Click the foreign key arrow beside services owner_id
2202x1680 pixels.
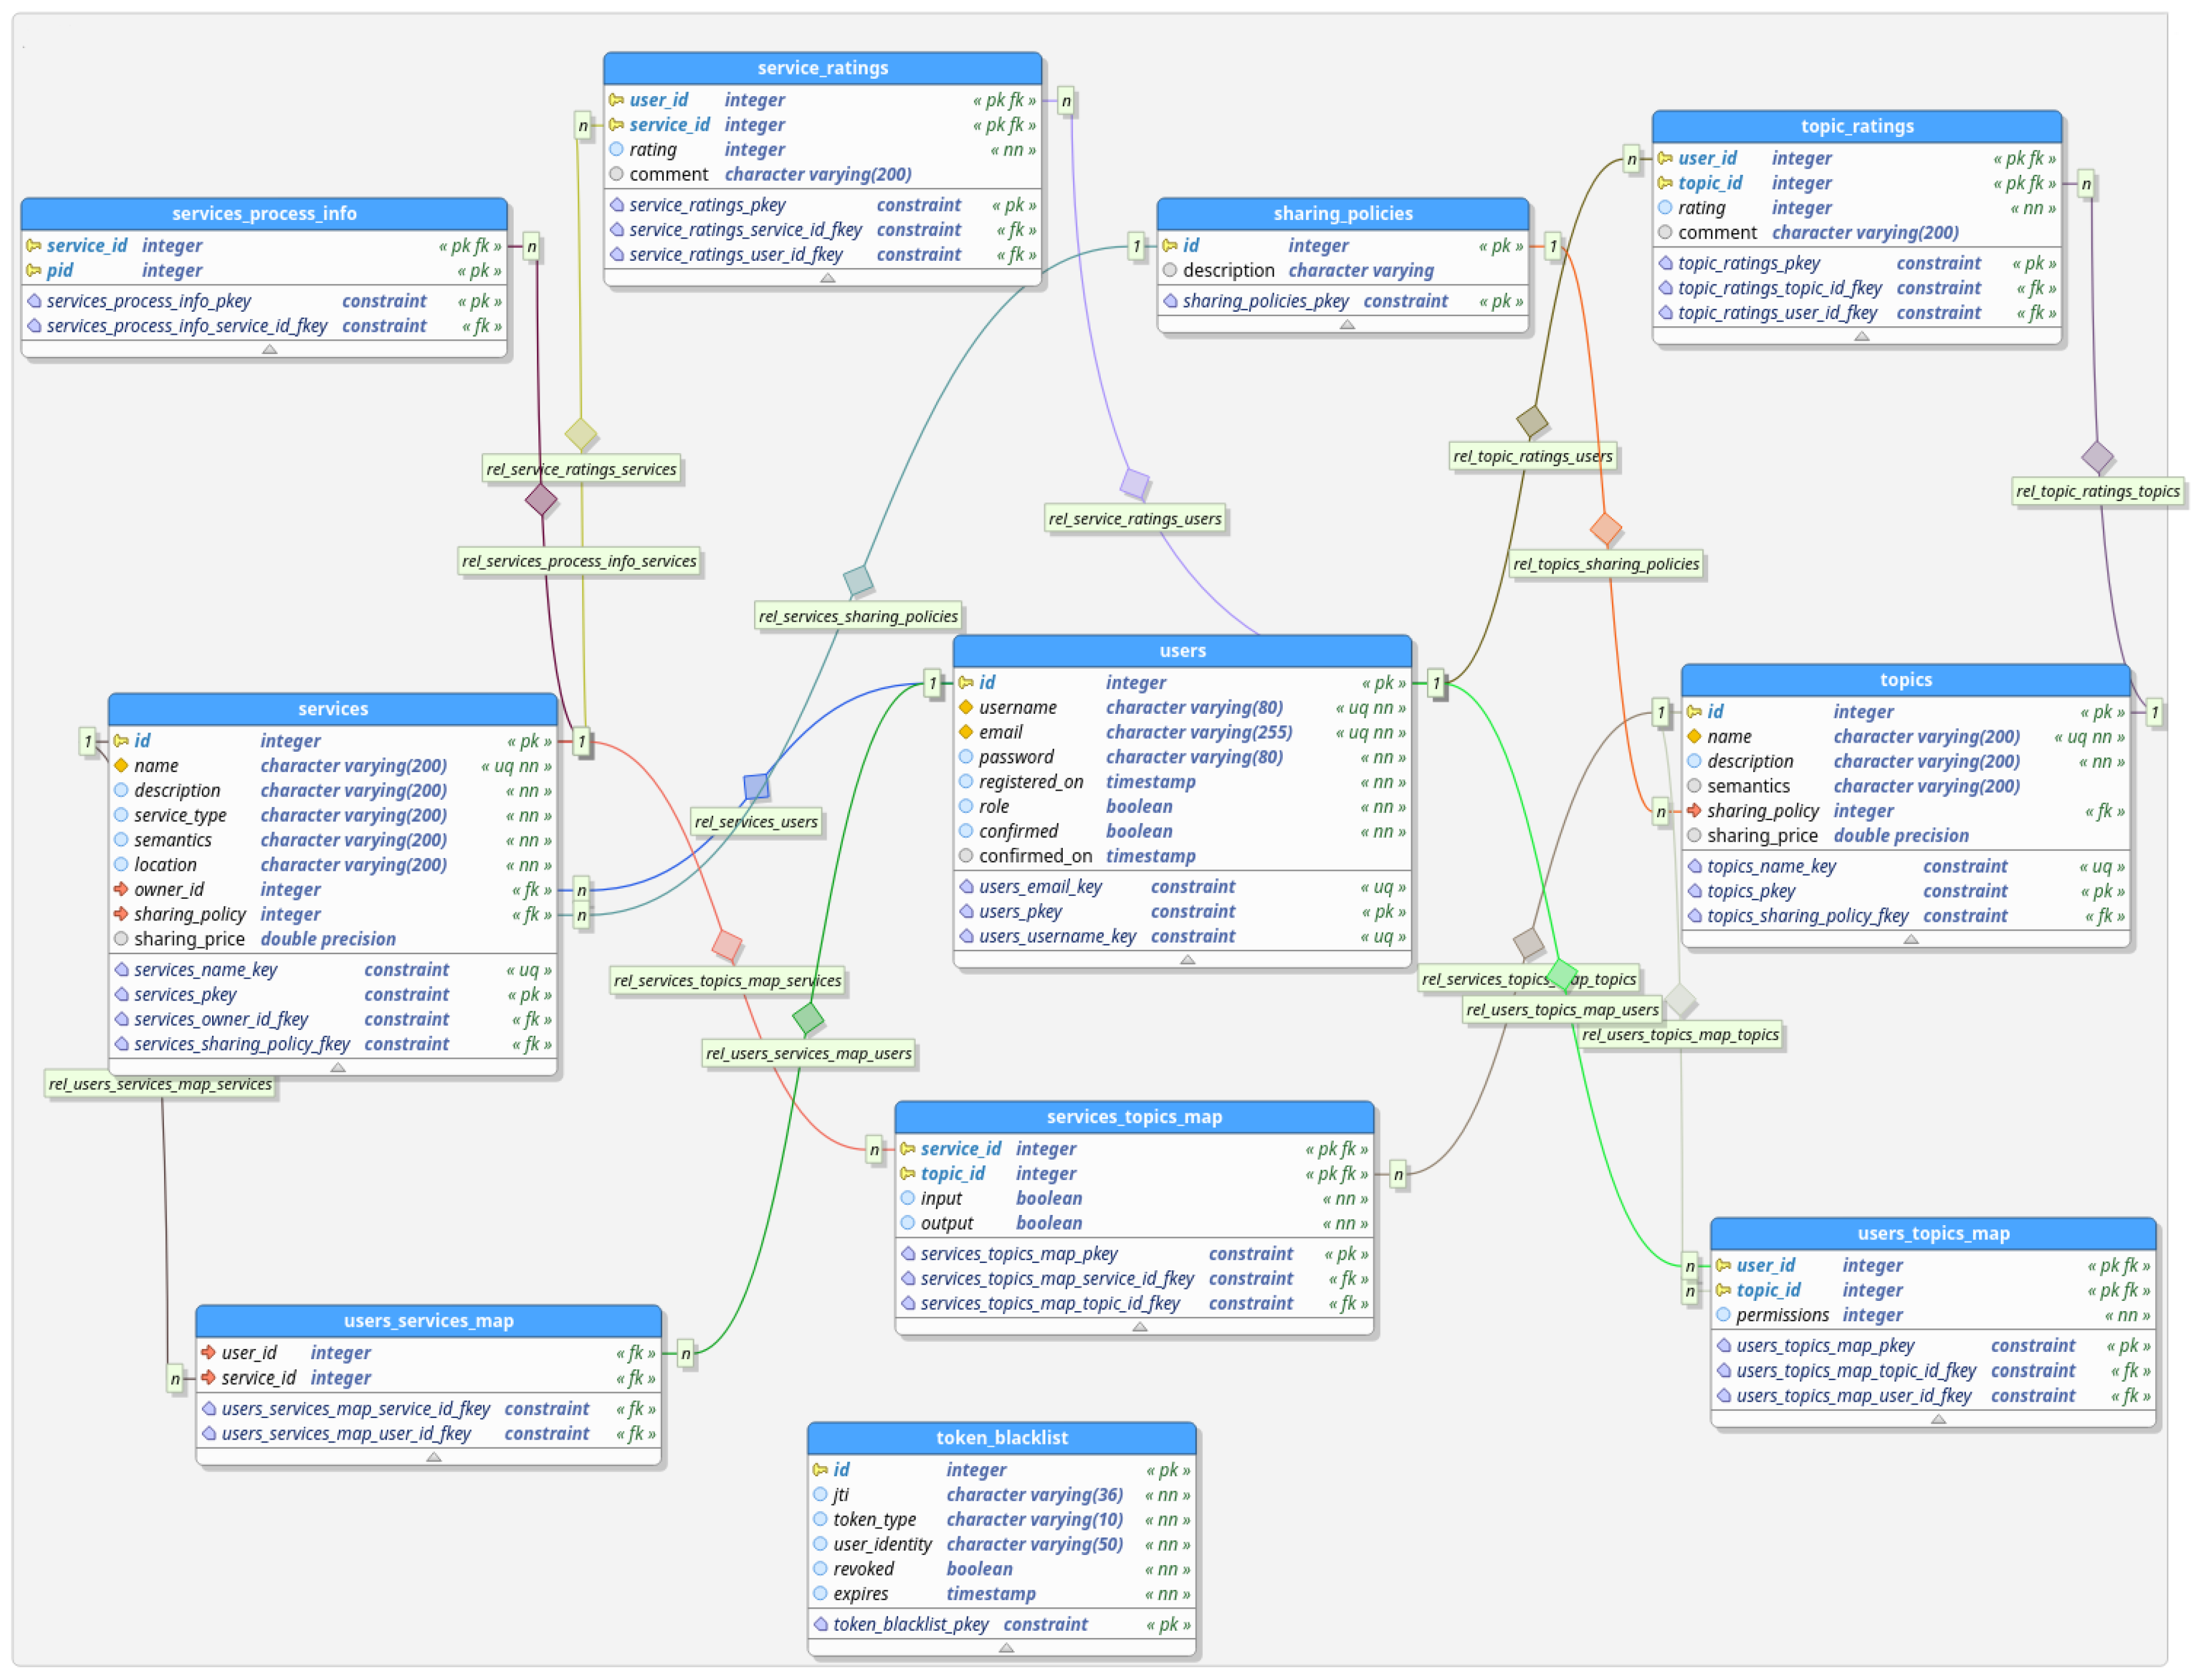tap(121, 889)
